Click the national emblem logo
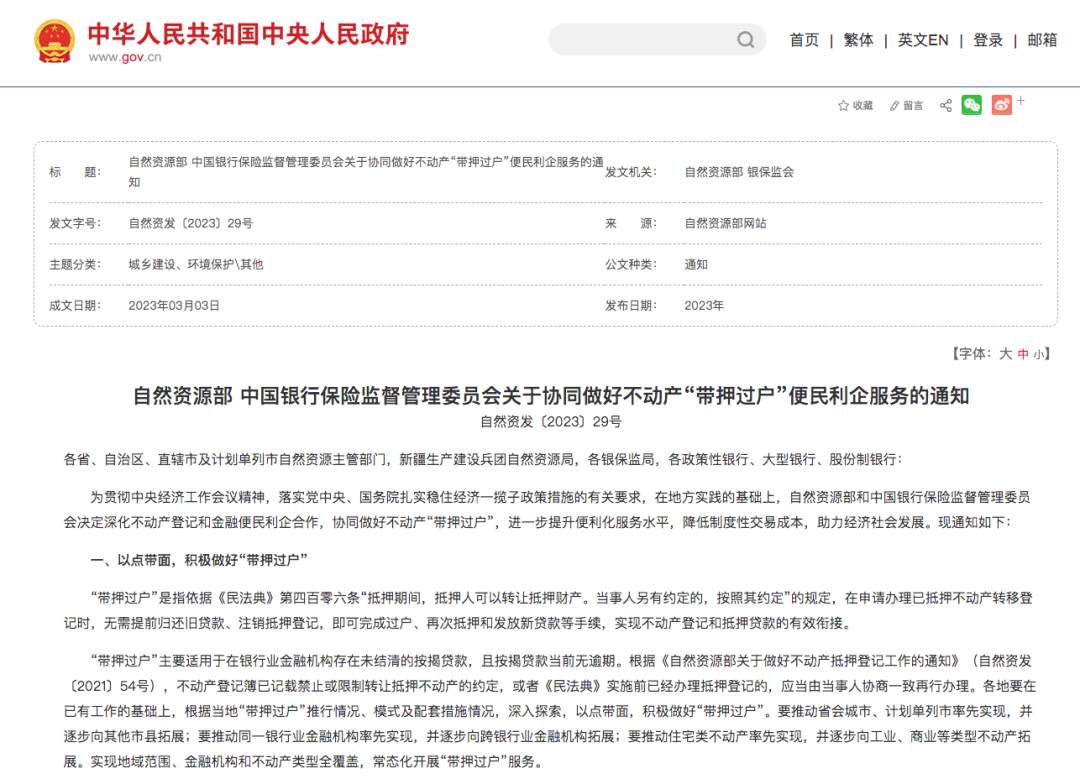Viewport: 1080px width, 779px height. (54, 41)
